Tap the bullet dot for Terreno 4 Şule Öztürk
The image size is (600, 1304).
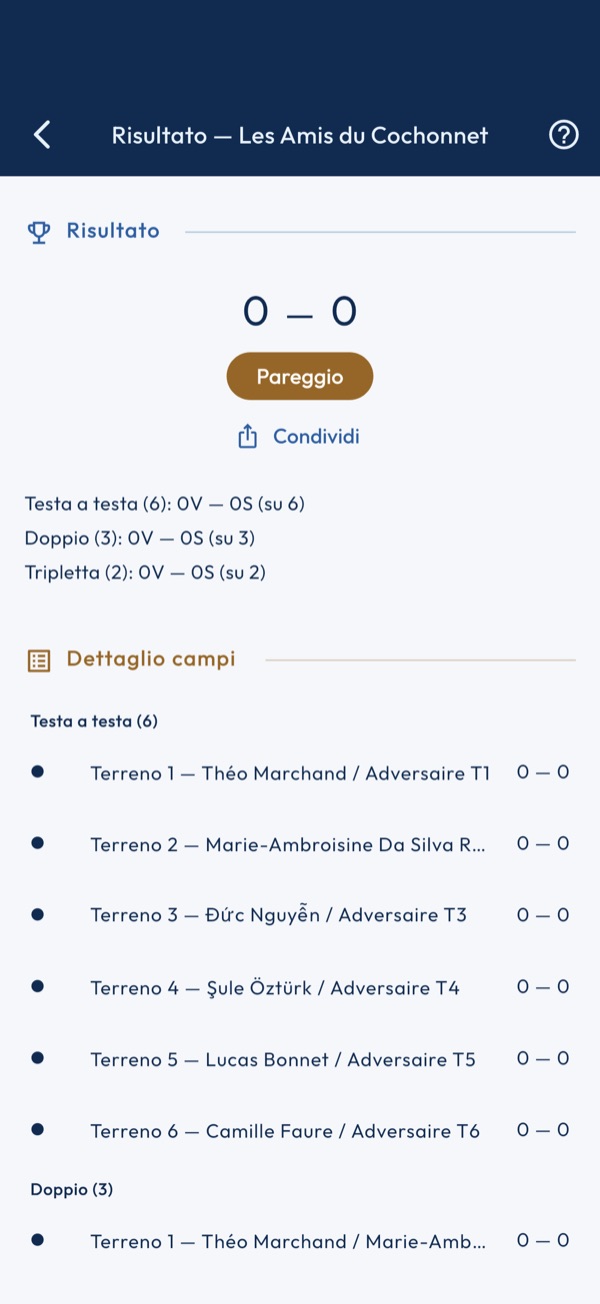[37, 987]
